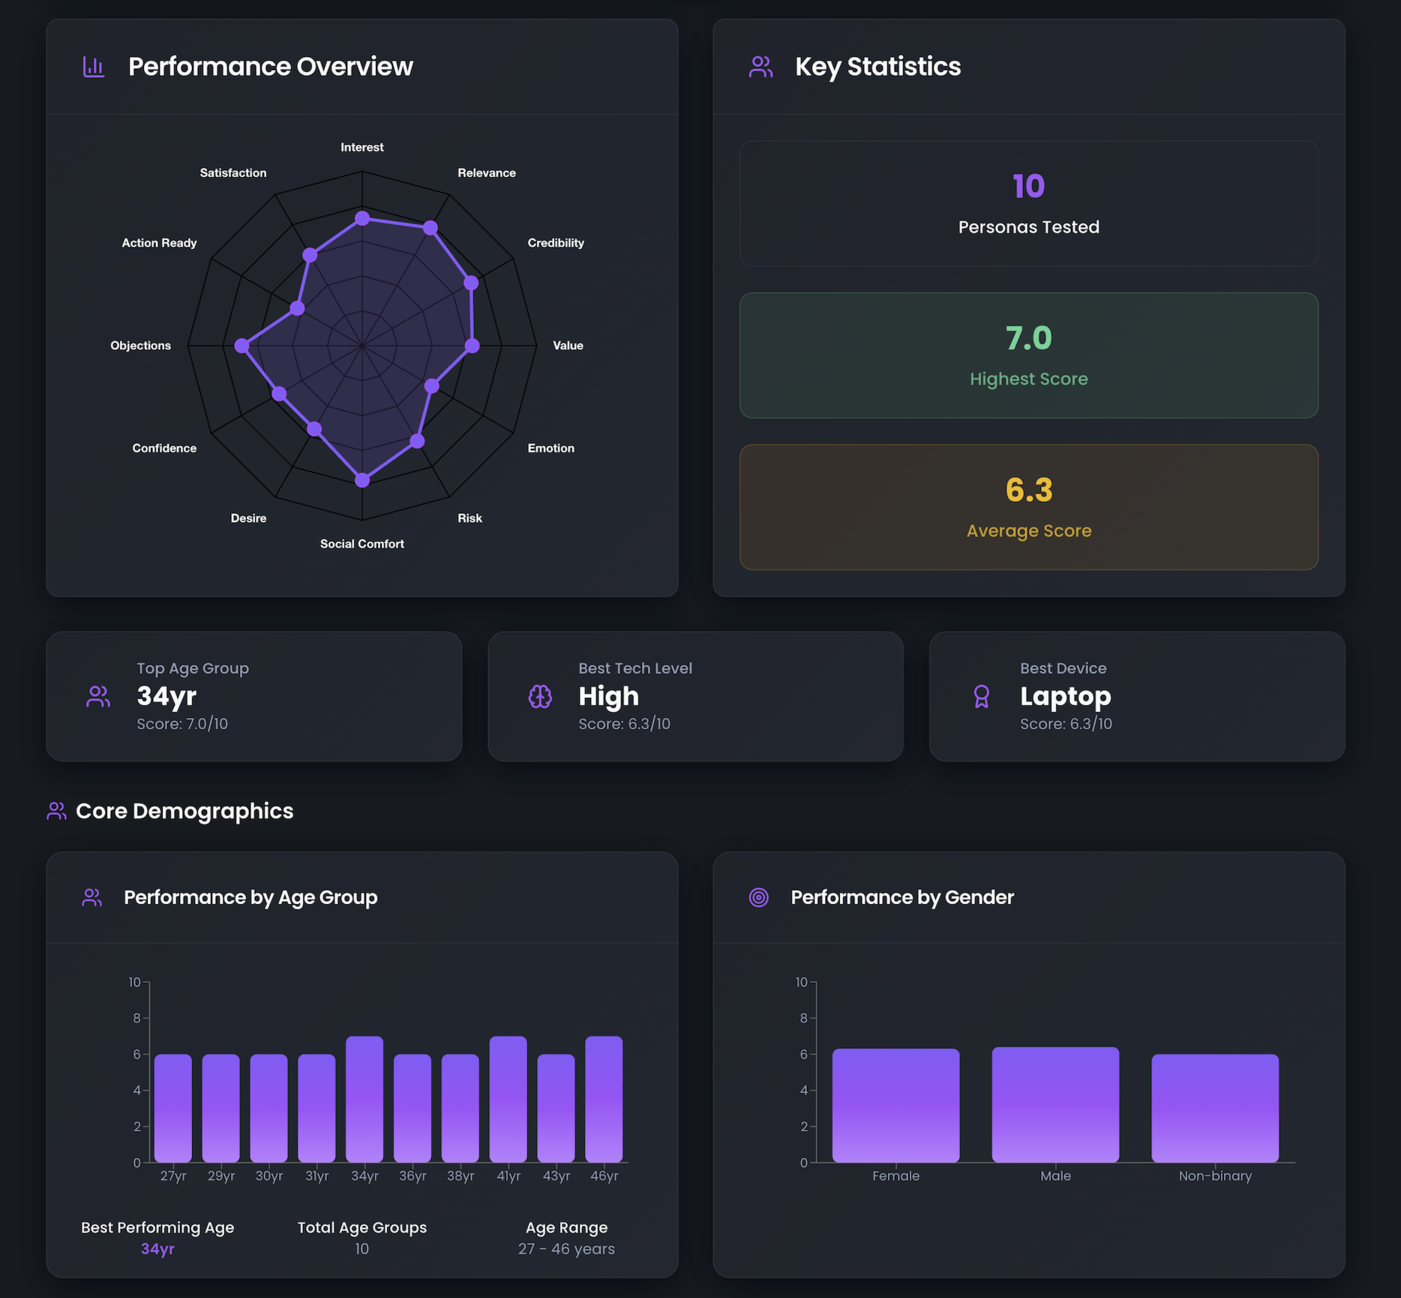
Task: Click the award ribbon icon in Best Device card
Action: (x=981, y=697)
